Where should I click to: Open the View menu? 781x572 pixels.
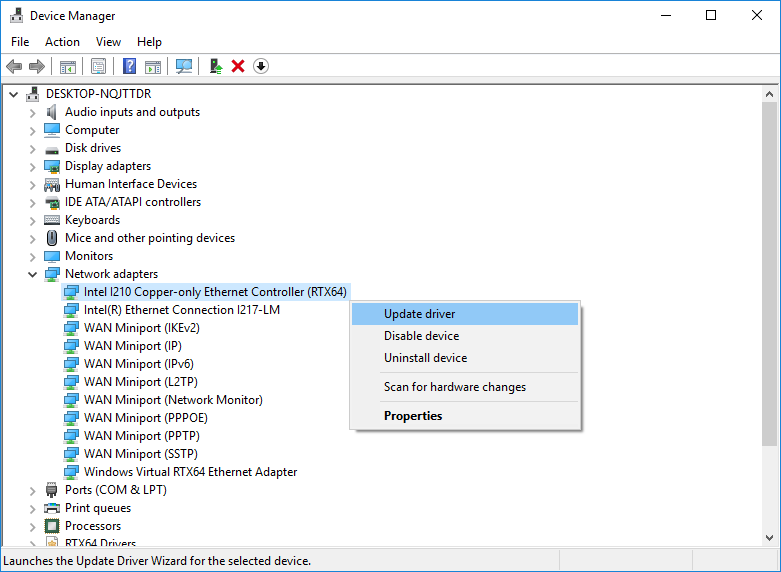pyautogui.click(x=108, y=42)
